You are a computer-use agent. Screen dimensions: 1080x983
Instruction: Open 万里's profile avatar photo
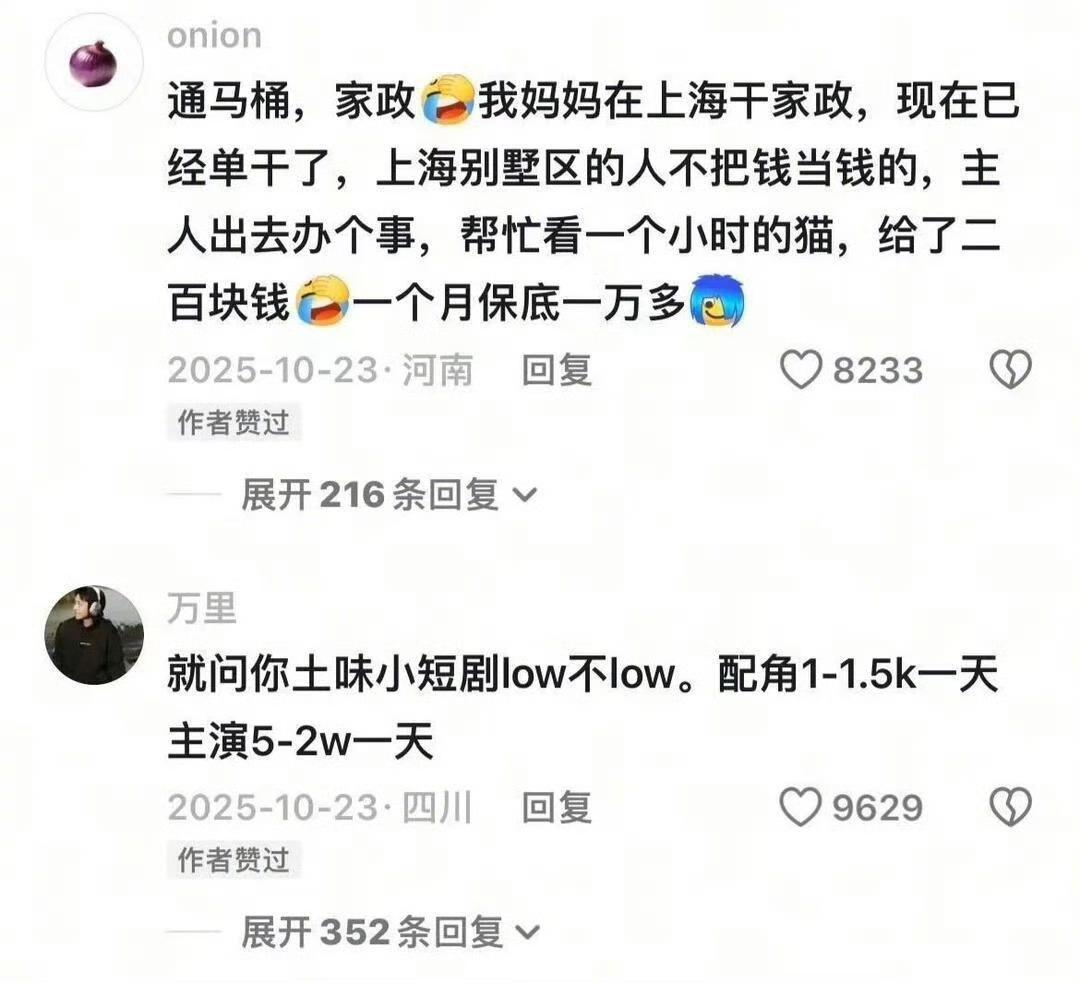pos(94,635)
